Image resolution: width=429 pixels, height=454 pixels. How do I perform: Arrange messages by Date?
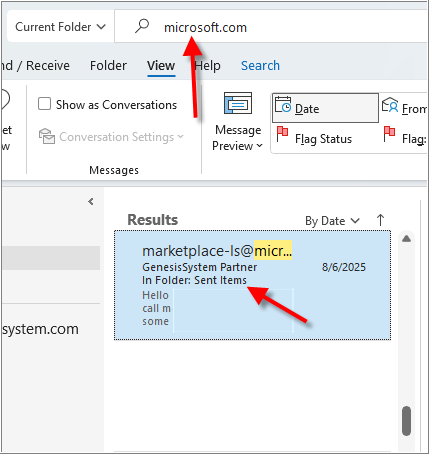click(x=326, y=108)
